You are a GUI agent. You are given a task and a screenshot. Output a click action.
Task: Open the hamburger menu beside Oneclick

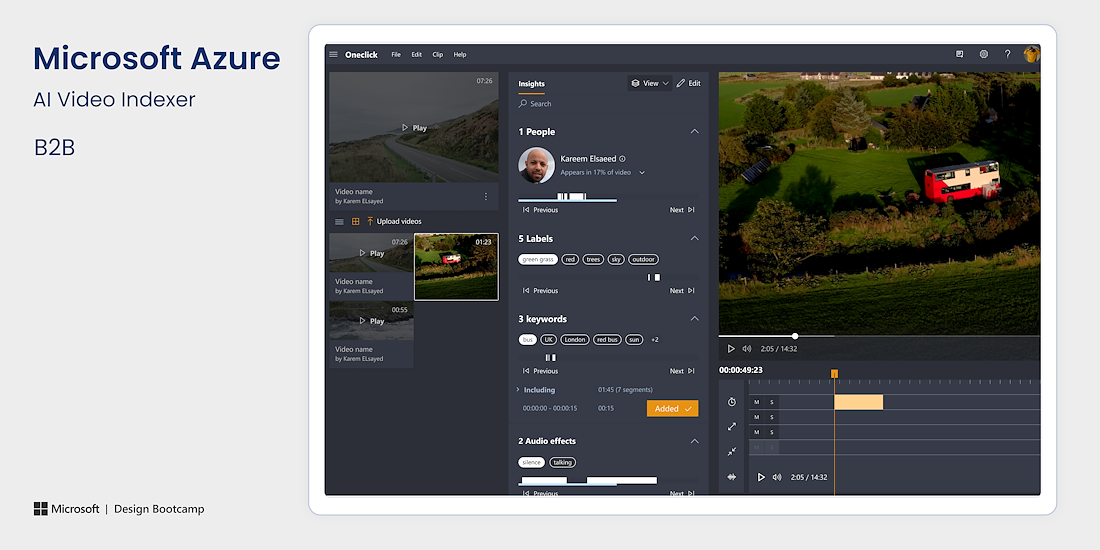click(x=334, y=55)
